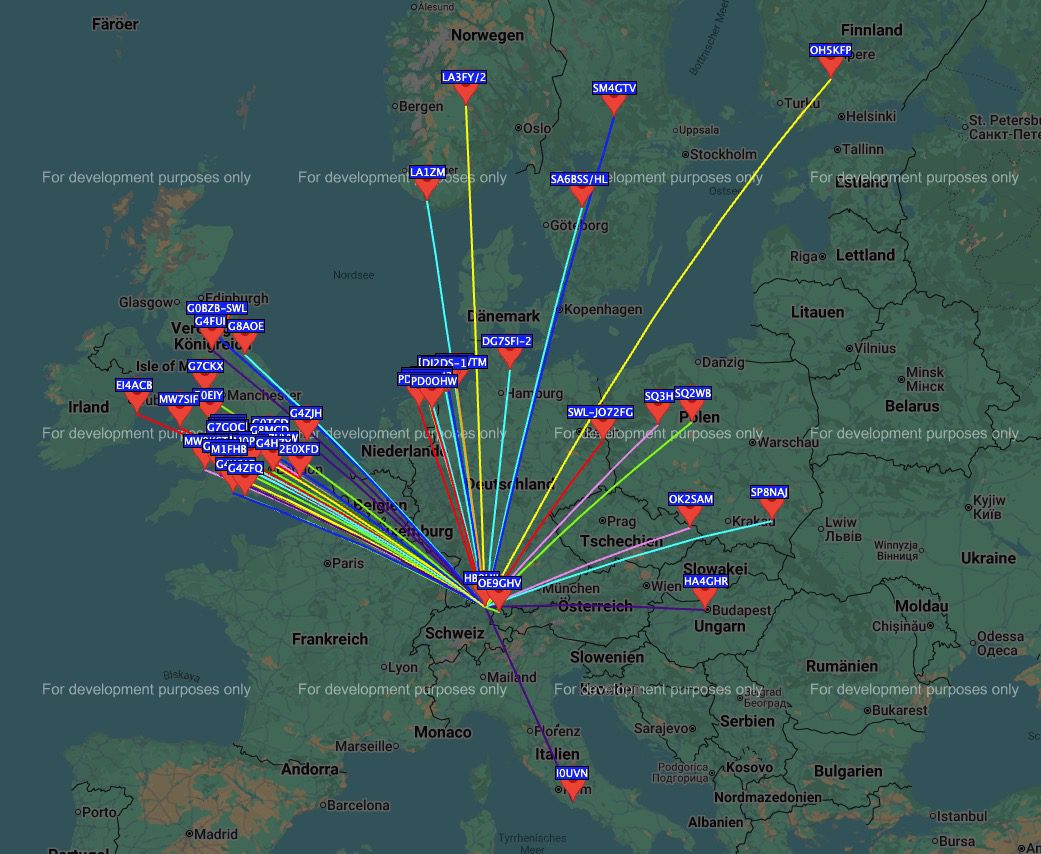Select the G7GOC callsign label
1041x854 pixels.
pos(226,427)
